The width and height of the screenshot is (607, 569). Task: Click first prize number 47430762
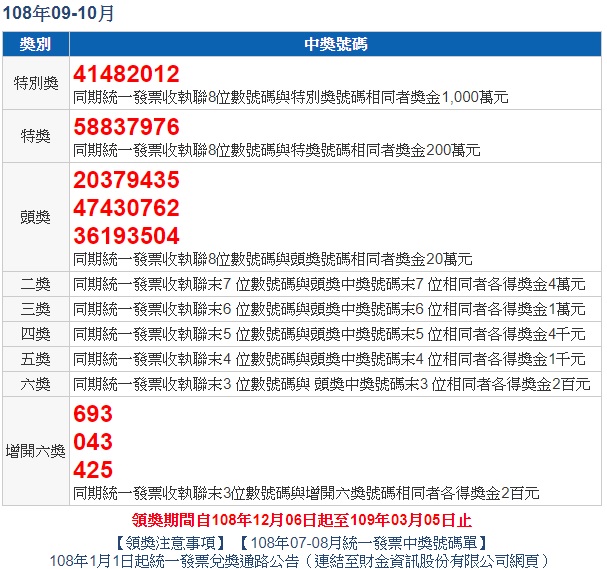point(126,209)
